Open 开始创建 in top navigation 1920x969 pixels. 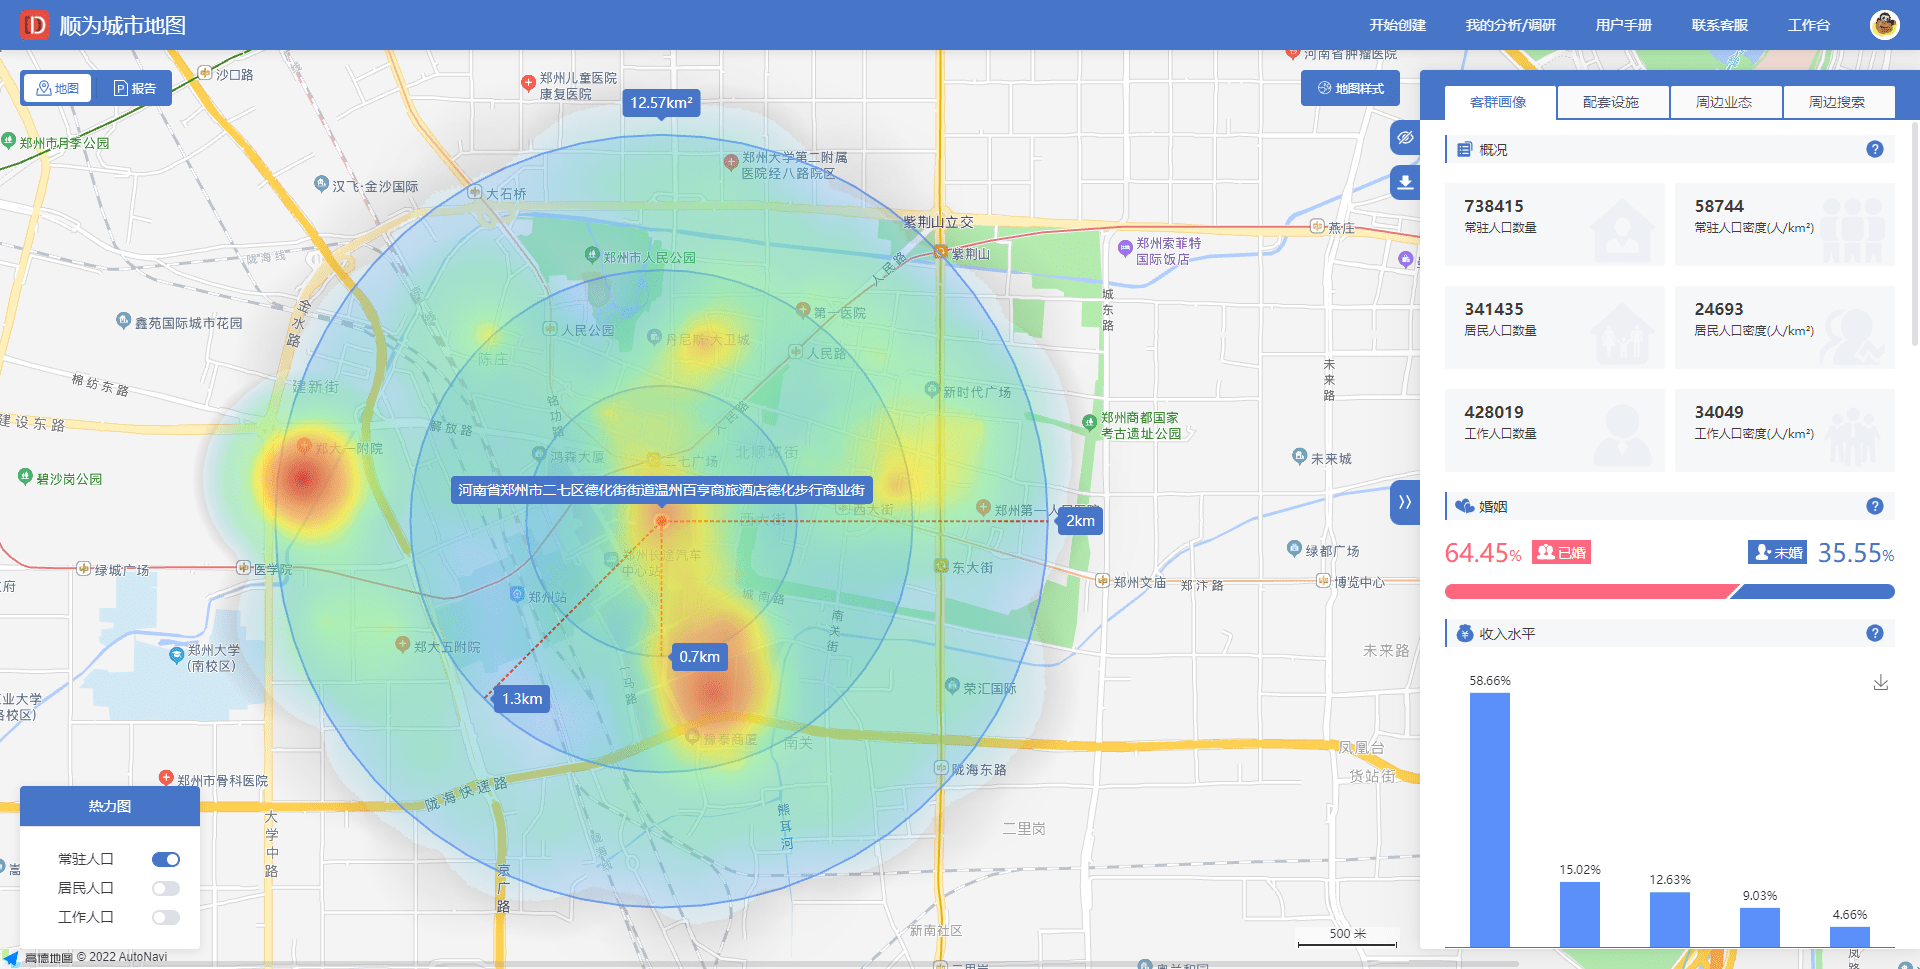[1397, 25]
